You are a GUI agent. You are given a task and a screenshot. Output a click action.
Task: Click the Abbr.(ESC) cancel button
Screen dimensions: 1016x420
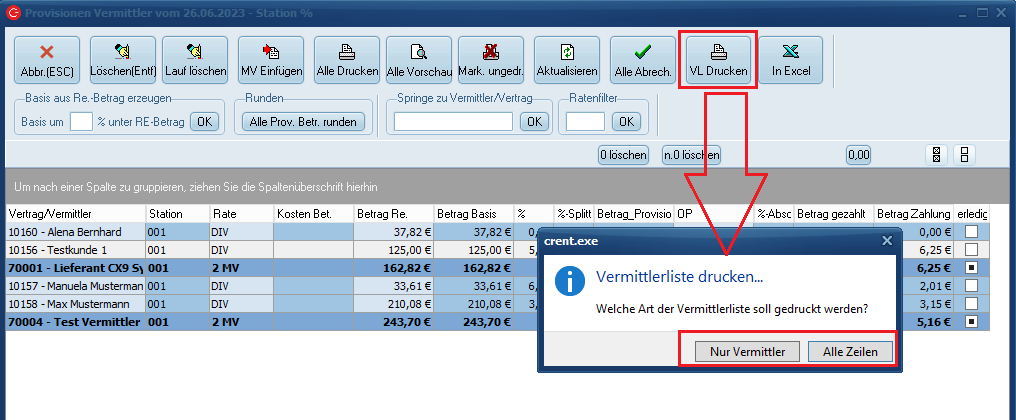tap(45, 61)
